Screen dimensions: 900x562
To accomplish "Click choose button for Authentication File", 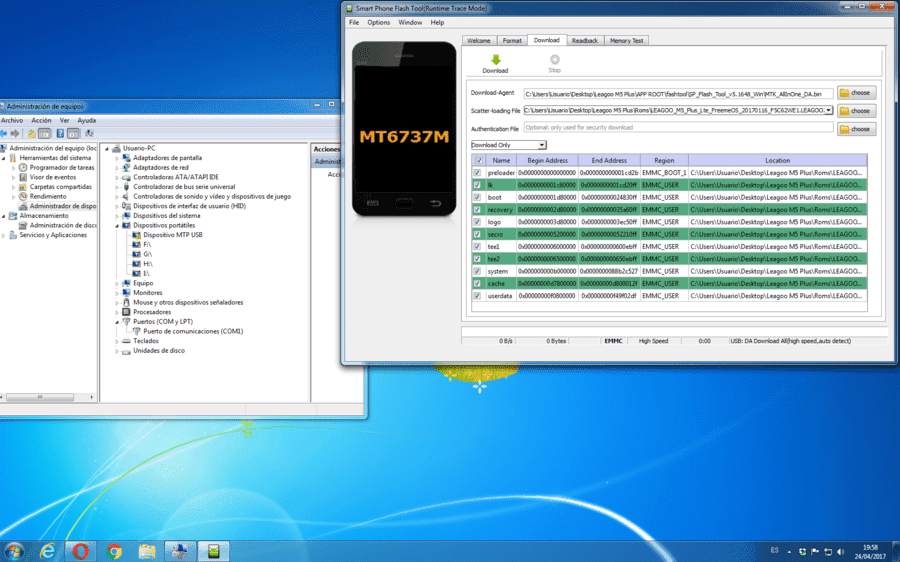I will tap(856, 129).
